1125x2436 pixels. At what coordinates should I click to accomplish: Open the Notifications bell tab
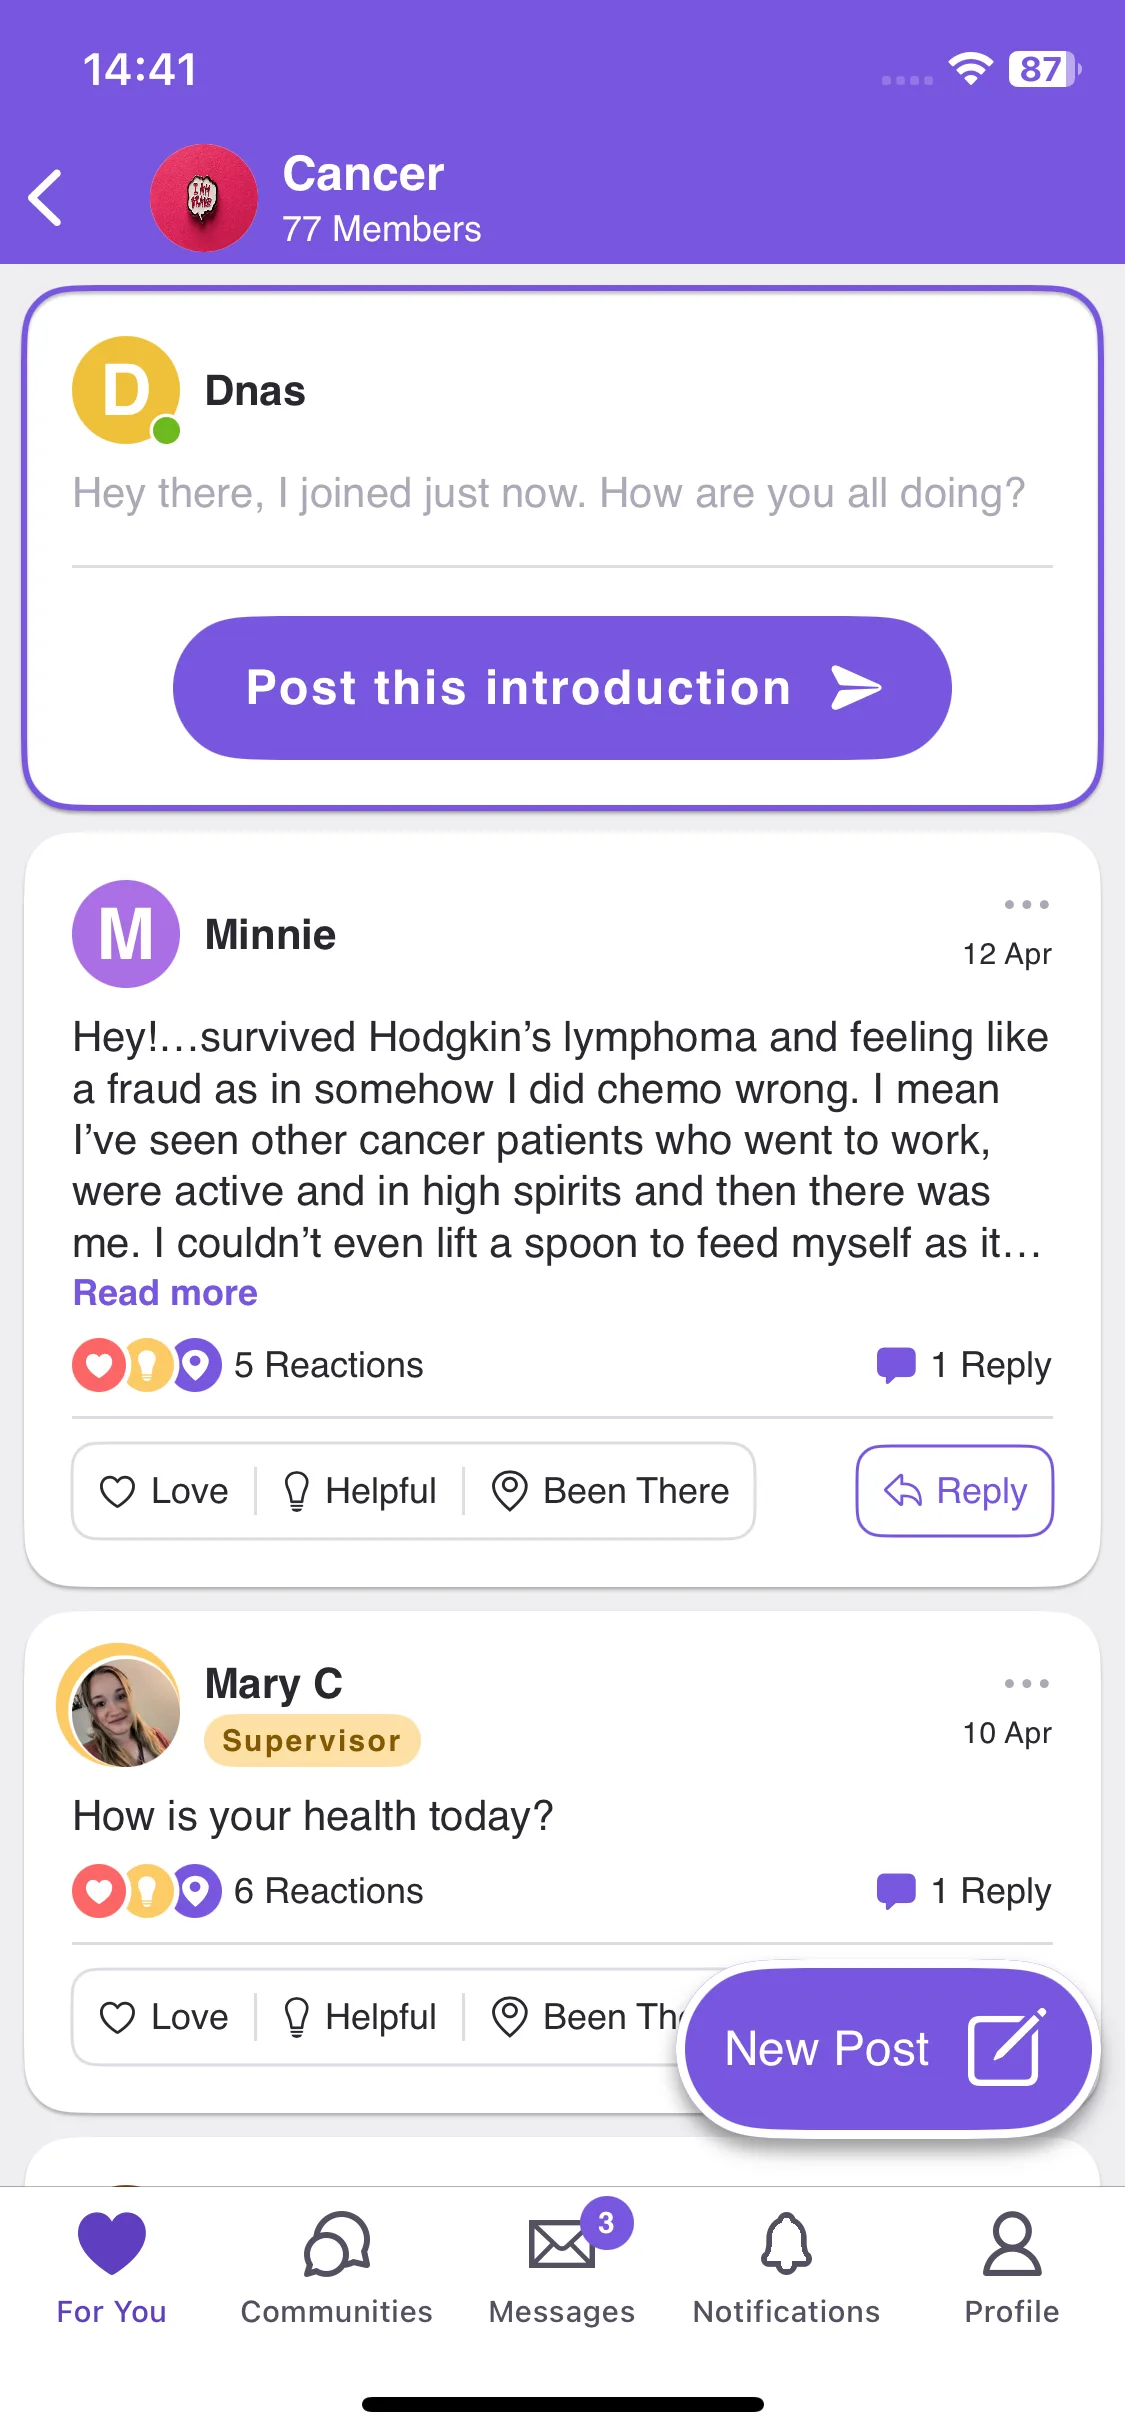787,2268
